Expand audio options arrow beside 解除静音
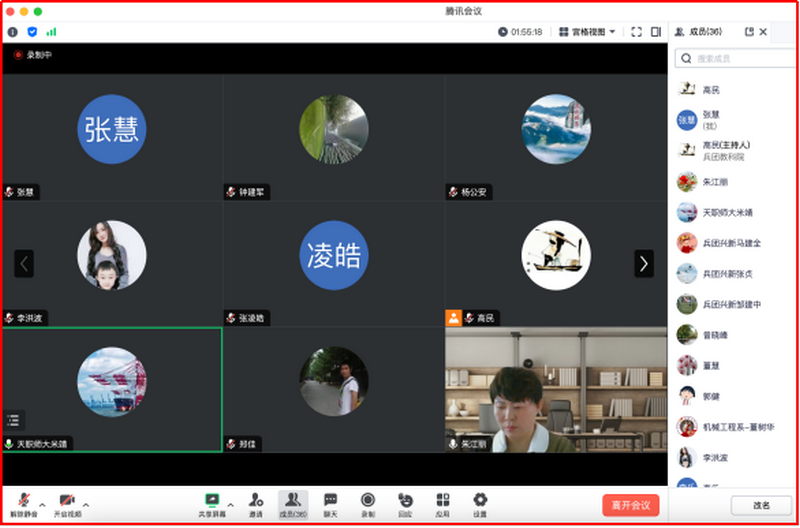This screenshot has width=800, height=528. click(x=40, y=503)
